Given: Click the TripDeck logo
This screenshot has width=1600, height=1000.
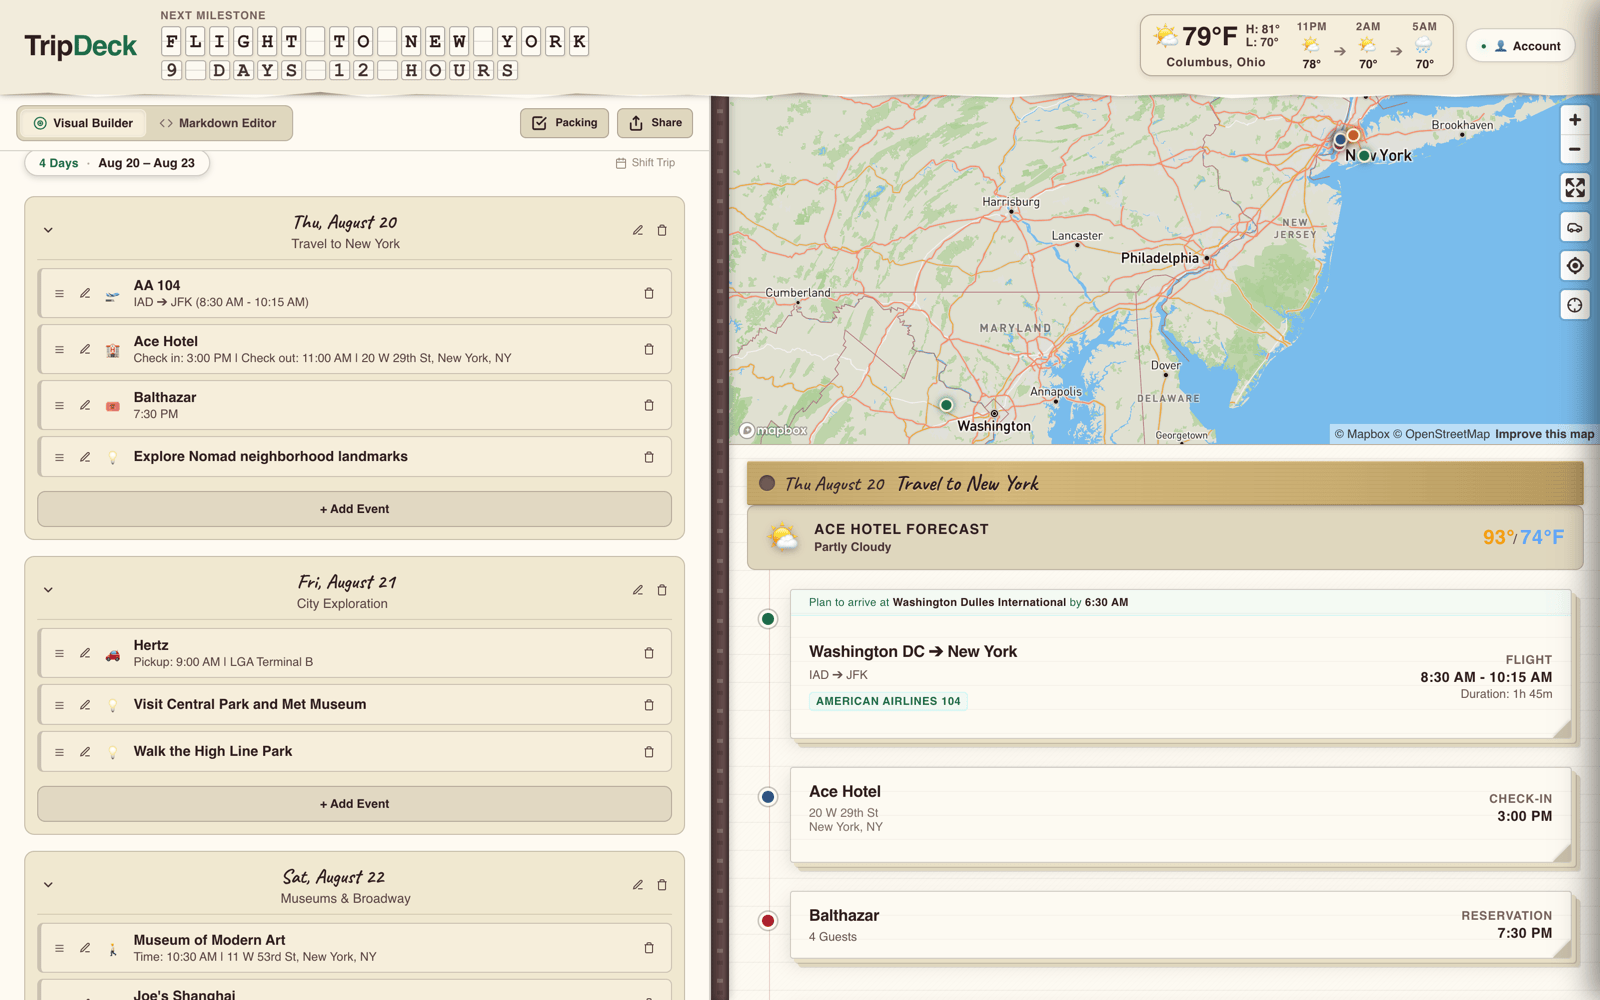Looking at the screenshot, I should tap(81, 46).
